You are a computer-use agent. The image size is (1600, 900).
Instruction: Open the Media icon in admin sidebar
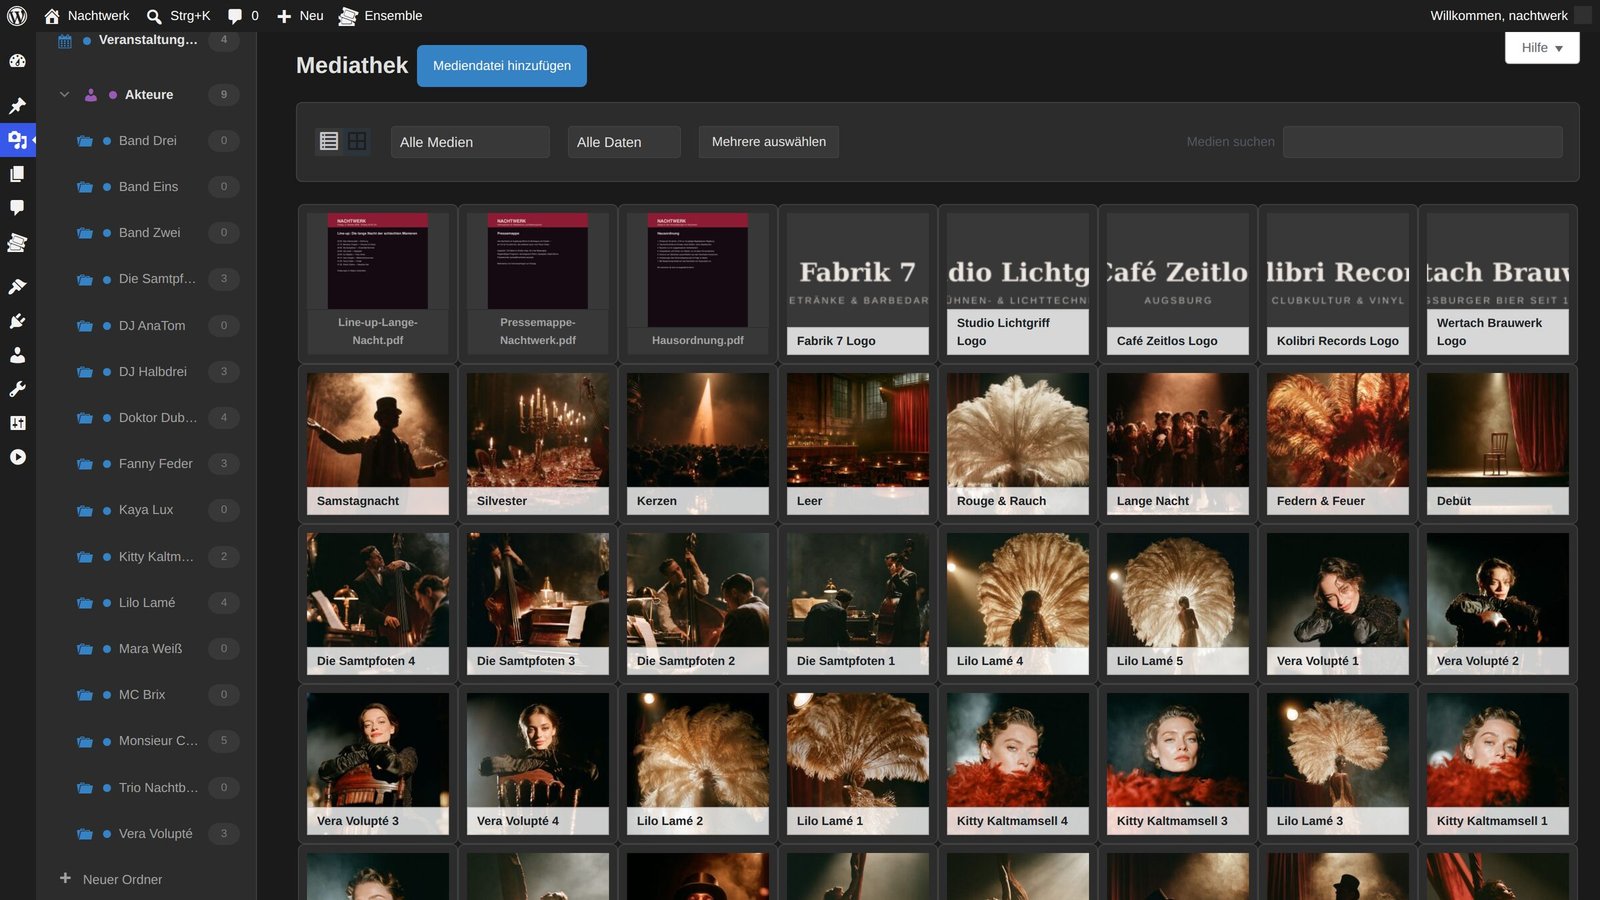17,140
